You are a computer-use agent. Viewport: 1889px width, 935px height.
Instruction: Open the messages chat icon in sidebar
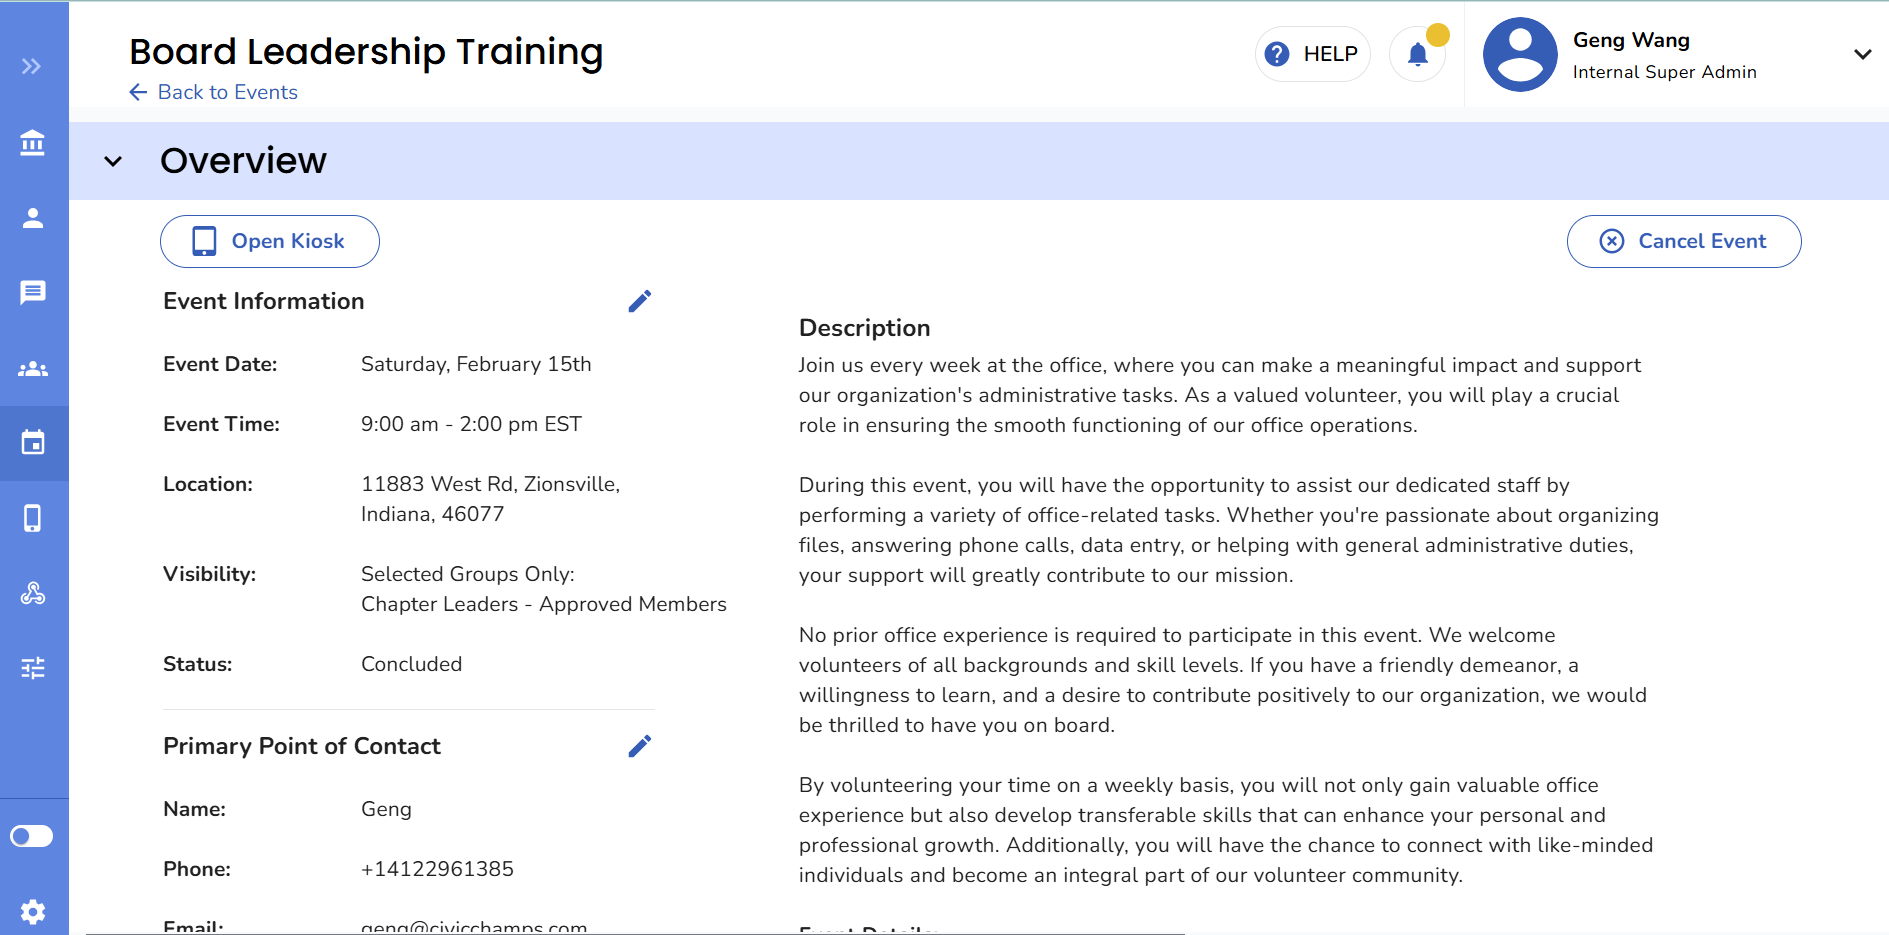(x=32, y=293)
